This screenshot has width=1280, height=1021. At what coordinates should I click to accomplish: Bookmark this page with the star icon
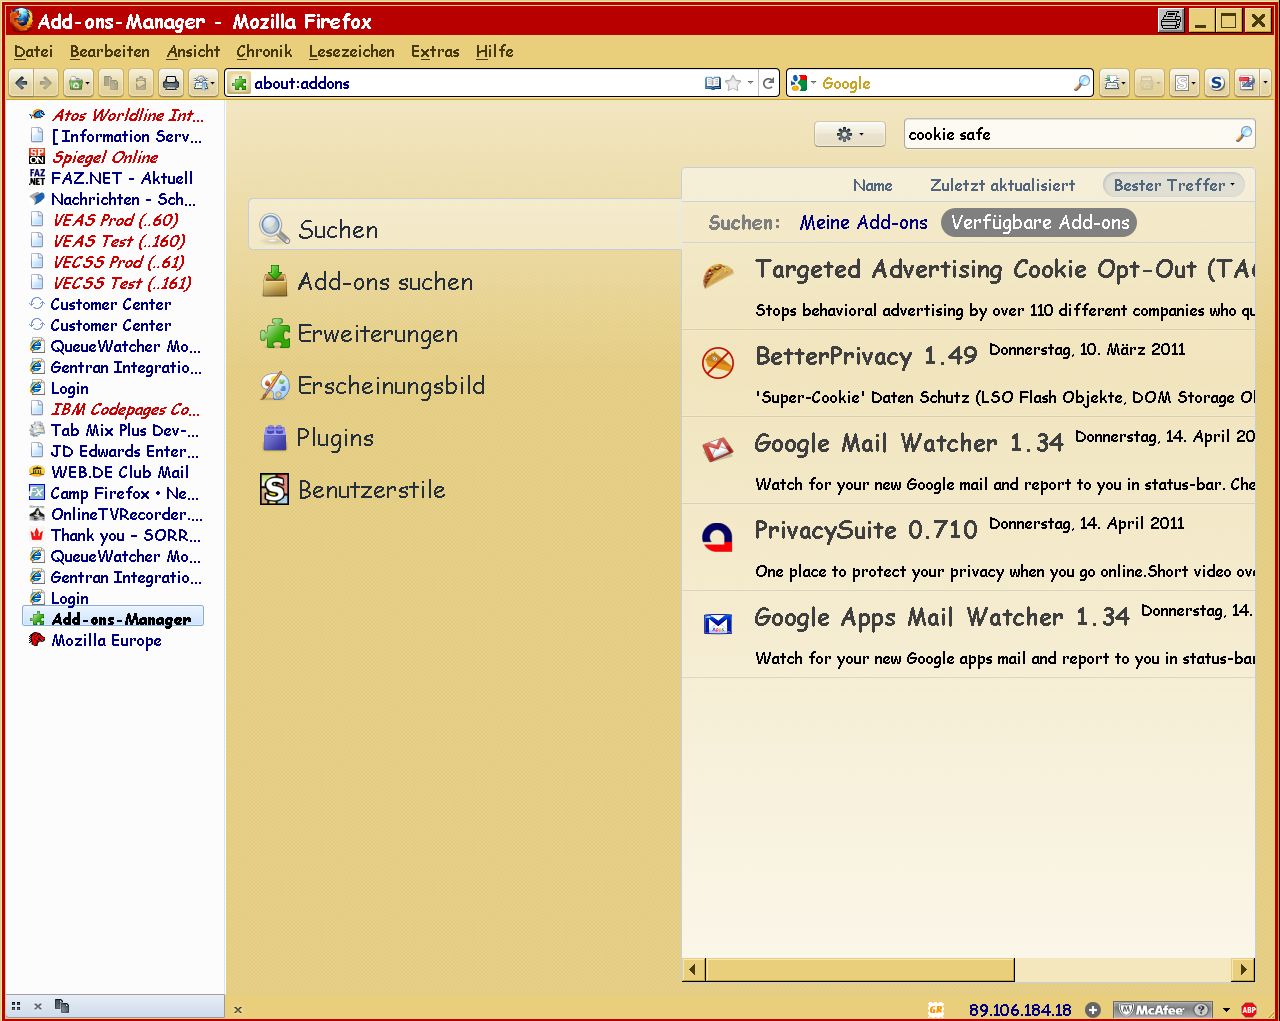tap(733, 83)
